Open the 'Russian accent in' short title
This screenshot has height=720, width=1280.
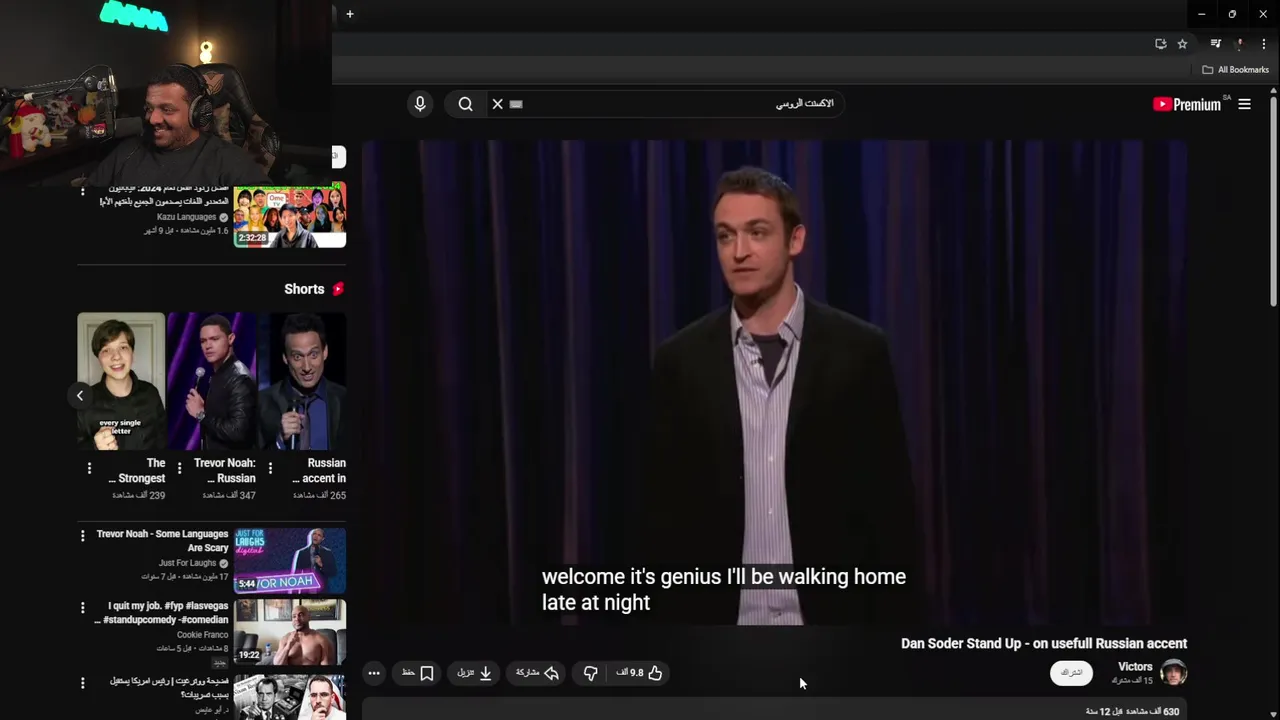pyautogui.click(x=319, y=471)
